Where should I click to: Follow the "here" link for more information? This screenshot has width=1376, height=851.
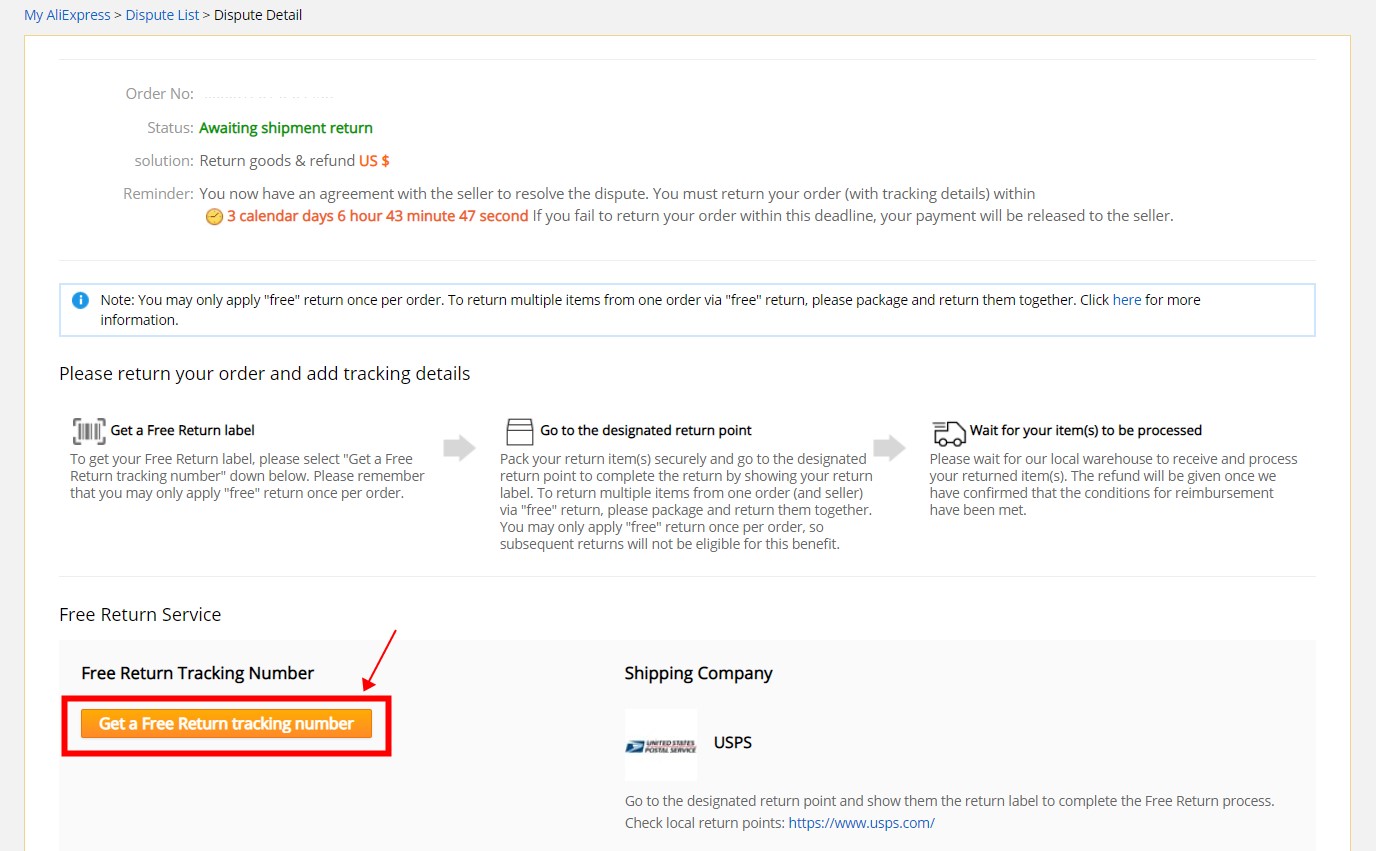(x=1126, y=300)
